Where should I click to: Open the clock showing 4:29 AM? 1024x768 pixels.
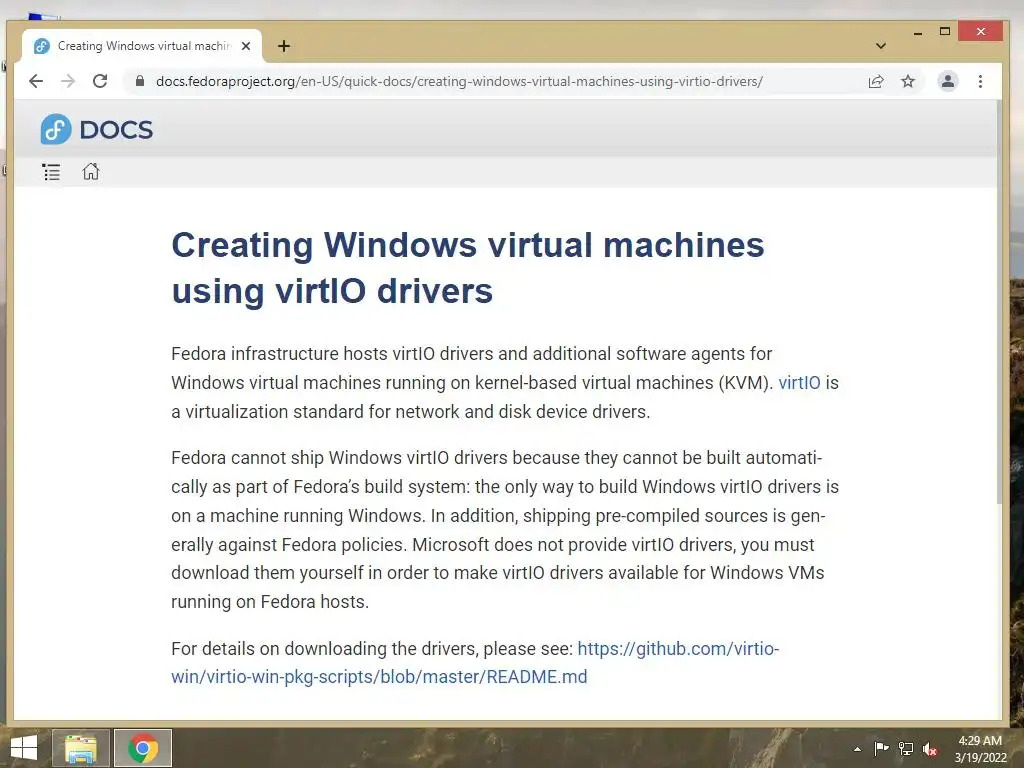(x=980, y=749)
